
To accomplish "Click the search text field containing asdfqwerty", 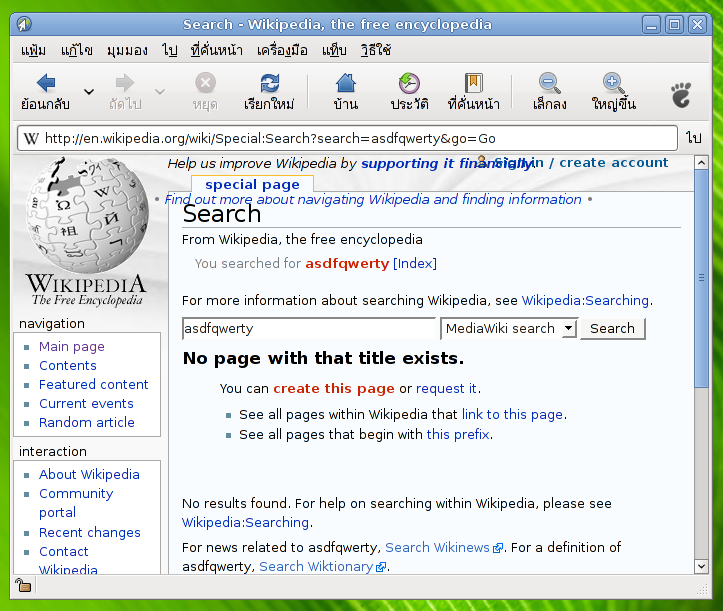I will pos(308,328).
